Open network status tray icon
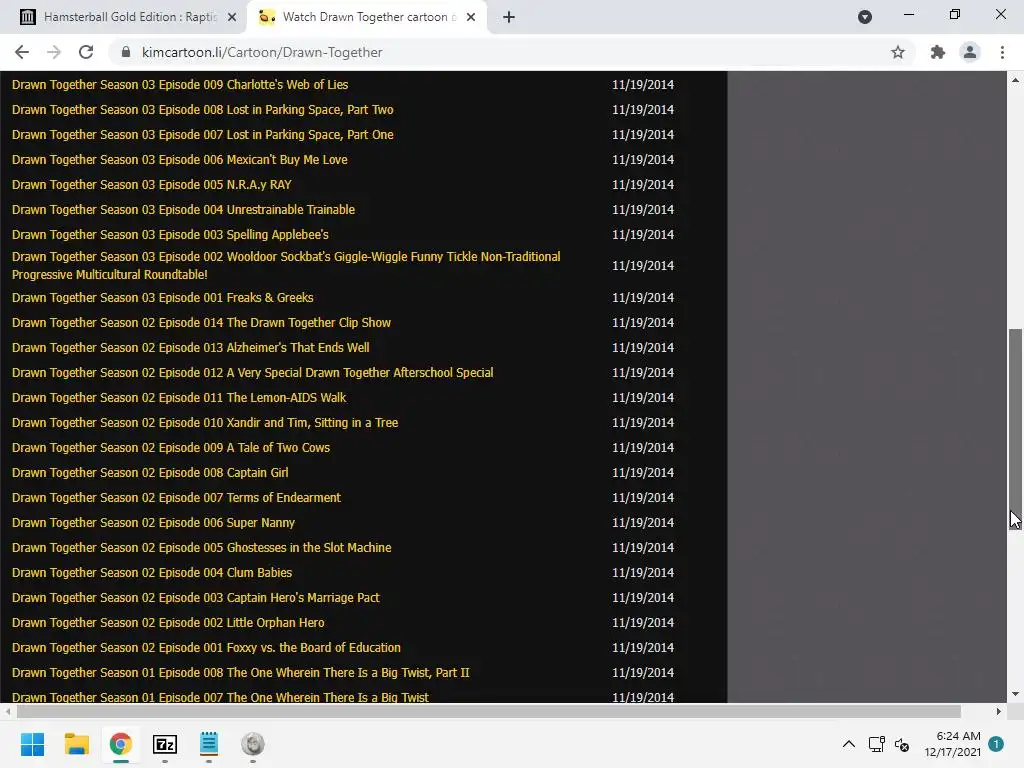The width and height of the screenshot is (1024, 768). coord(876,744)
